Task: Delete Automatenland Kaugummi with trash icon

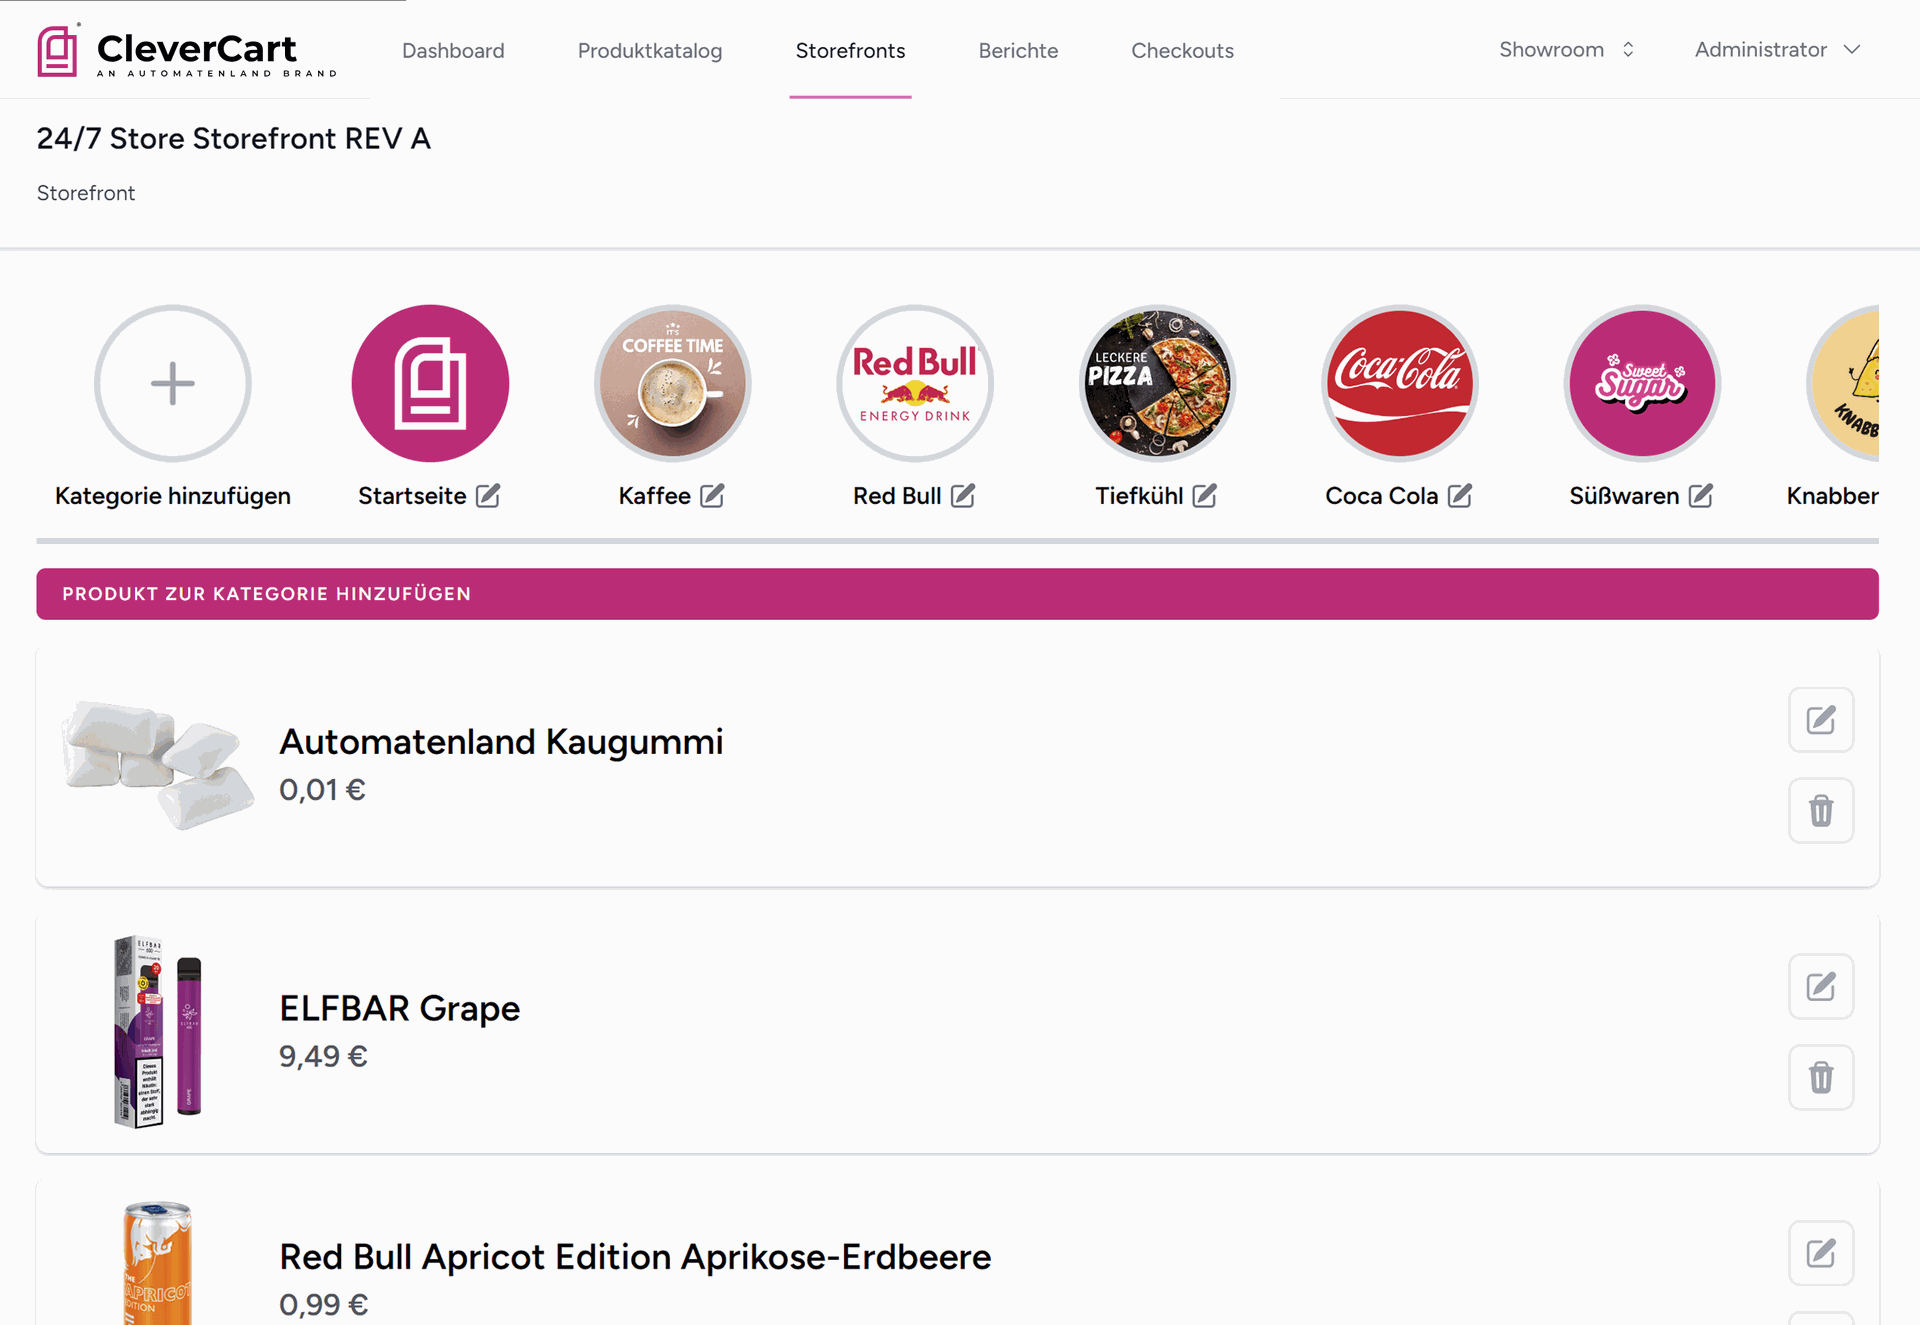Action: click(x=1820, y=810)
